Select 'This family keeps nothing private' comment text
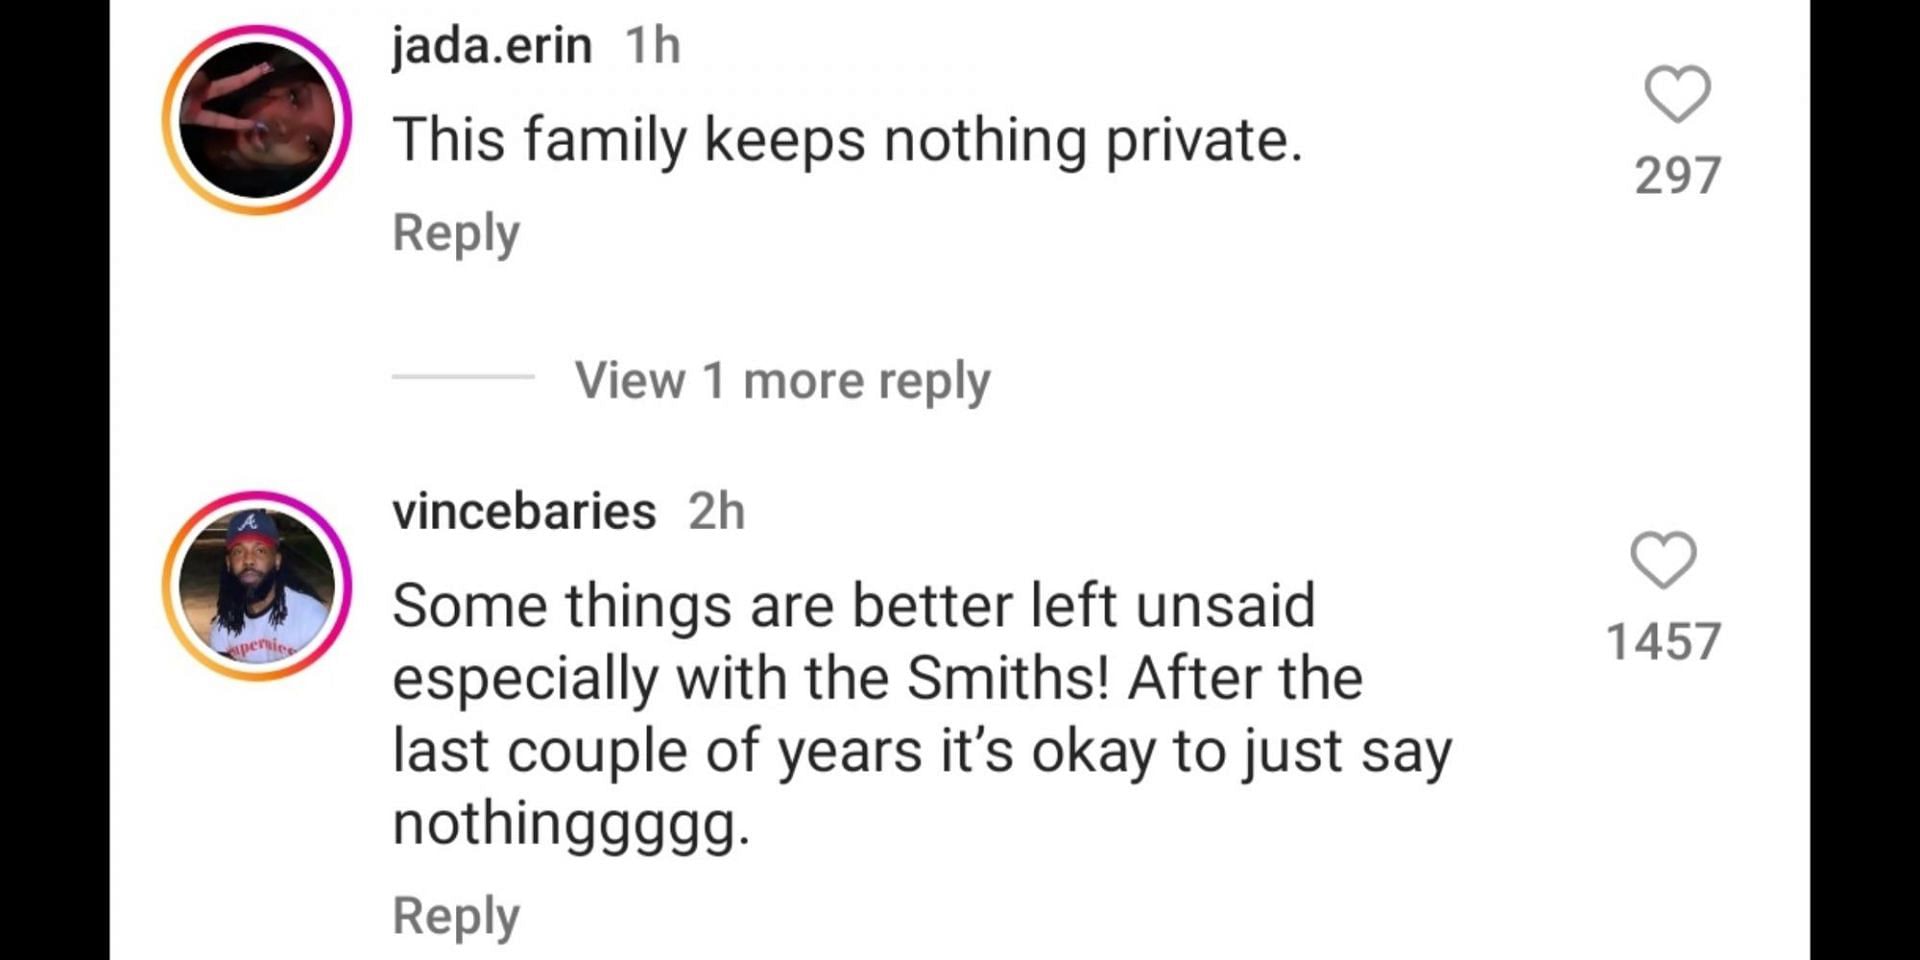The width and height of the screenshot is (1920, 960). (848, 140)
